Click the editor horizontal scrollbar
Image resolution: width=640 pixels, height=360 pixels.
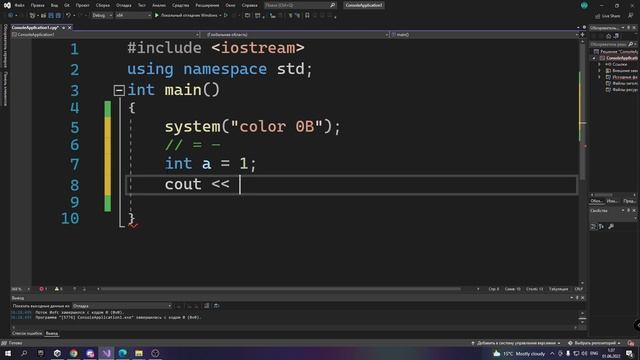pos(281,289)
